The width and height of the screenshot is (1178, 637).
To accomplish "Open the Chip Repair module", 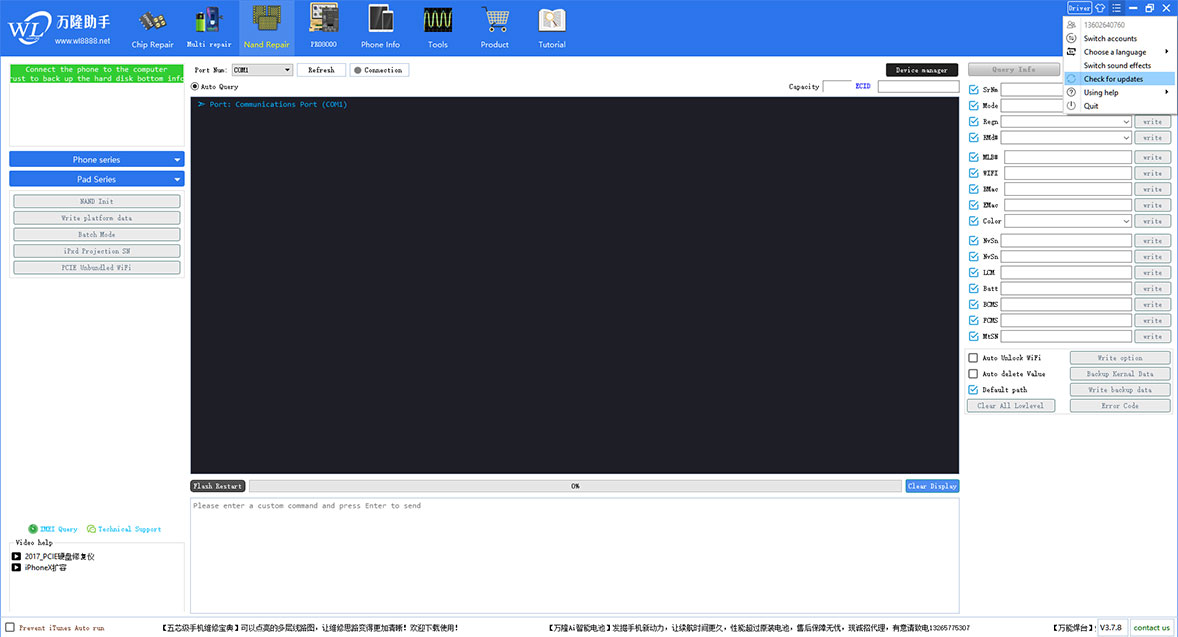I will (152, 27).
